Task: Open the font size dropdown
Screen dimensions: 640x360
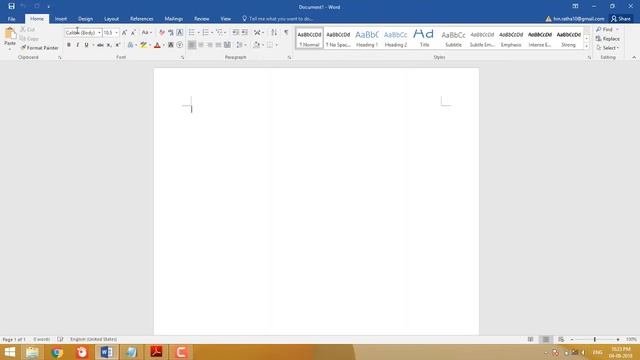Action: point(116,32)
